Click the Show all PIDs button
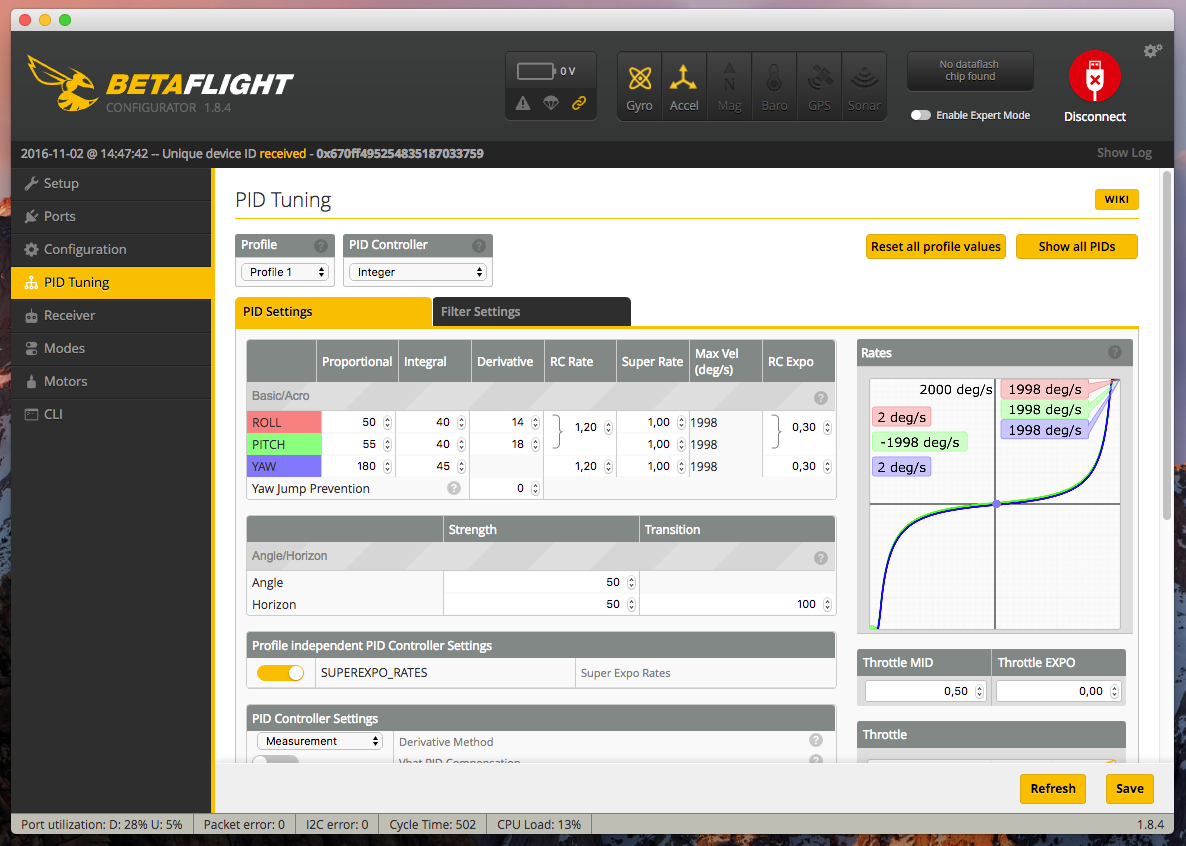Viewport: 1186px width, 846px height. point(1076,247)
